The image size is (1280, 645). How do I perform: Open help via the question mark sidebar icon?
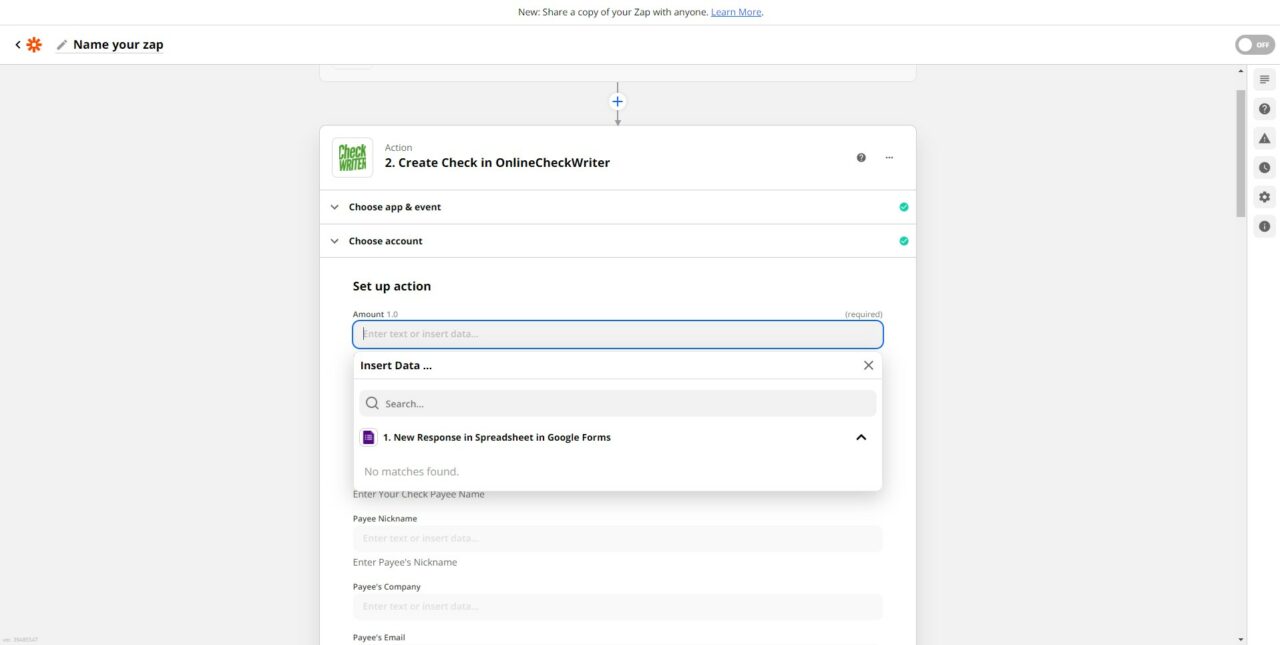[x=1263, y=108]
